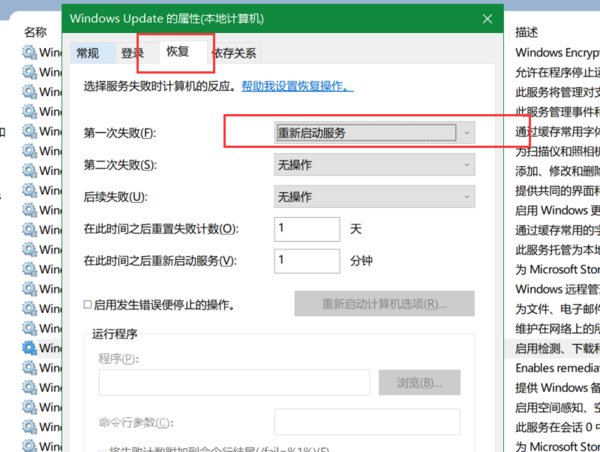Click gear icon of row described 此服务将管理对
This screenshot has width=600, height=452.
(30, 92)
